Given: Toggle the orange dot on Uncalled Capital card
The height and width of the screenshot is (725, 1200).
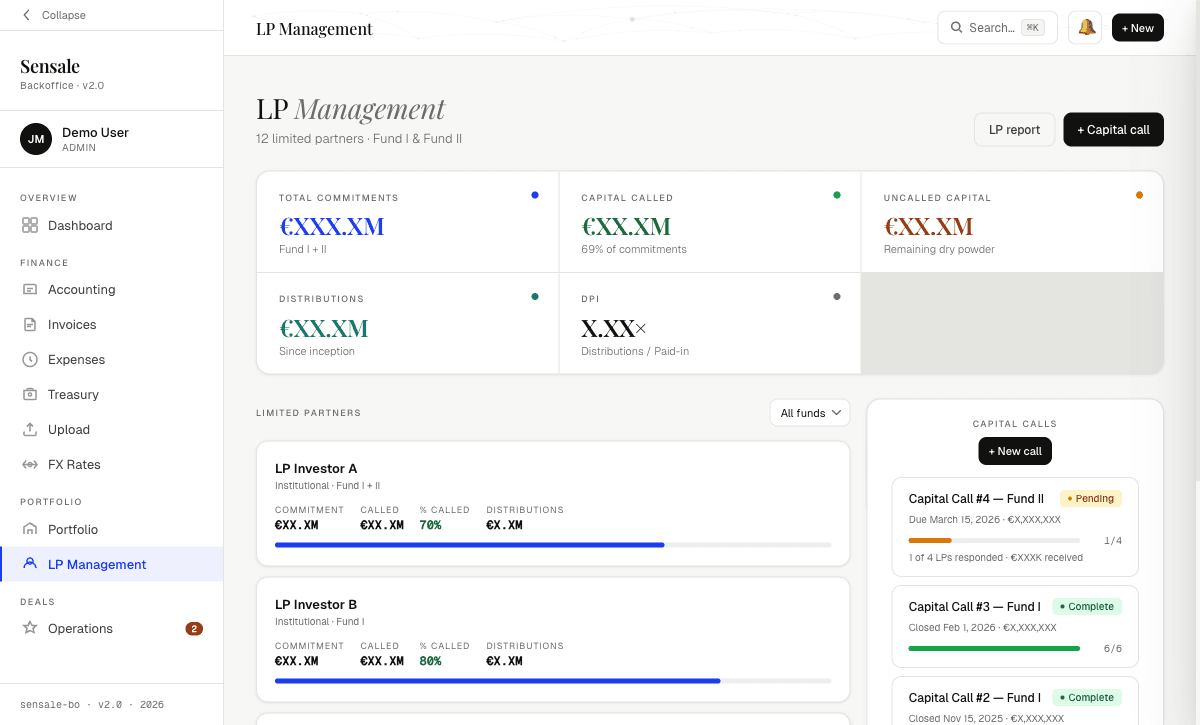Looking at the screenshot, I should click(1139, 196).
